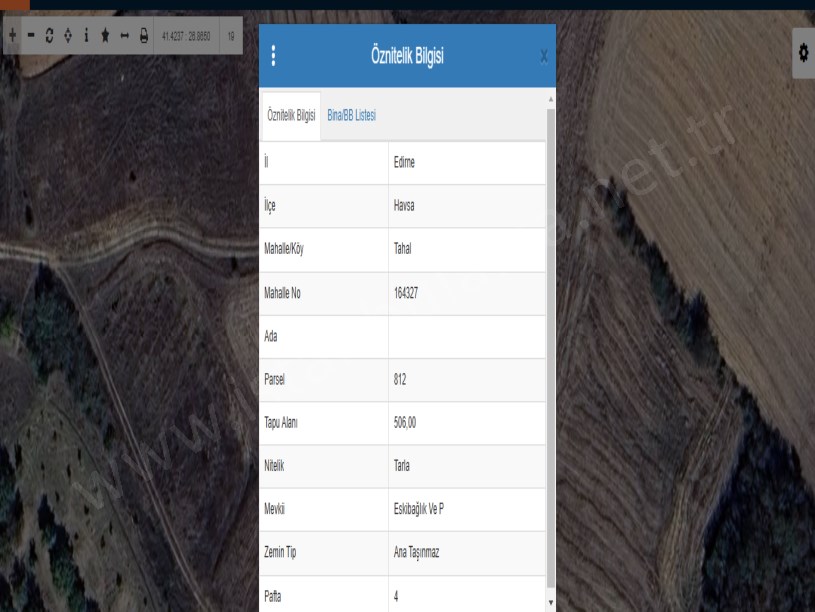The height and width of the screenshot is (612, 815).
Task: Switch to the Bina/BB Listesi tab
Action: [351, 116]
